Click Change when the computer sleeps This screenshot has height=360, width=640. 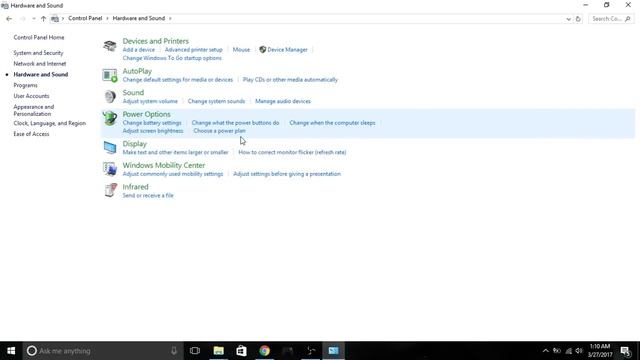tap(332, 123)
